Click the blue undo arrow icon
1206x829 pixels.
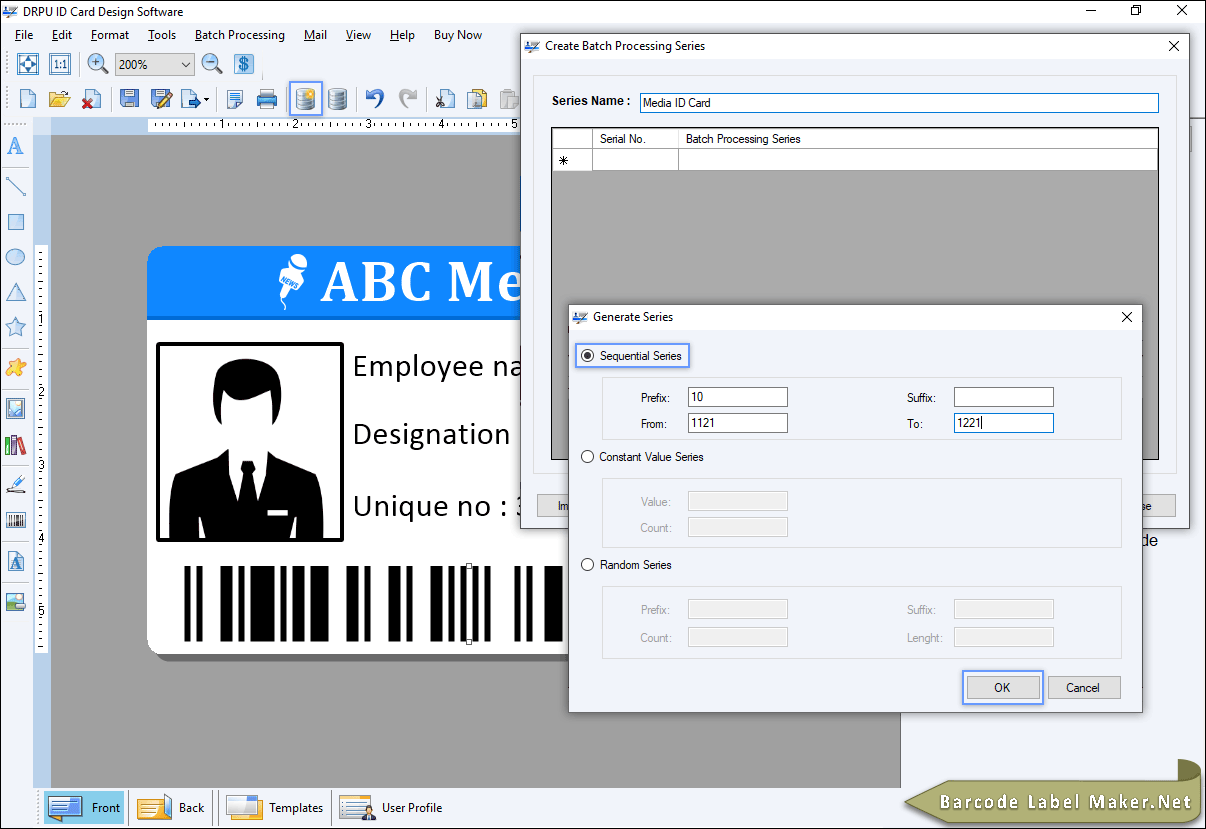tap(375, 99)
